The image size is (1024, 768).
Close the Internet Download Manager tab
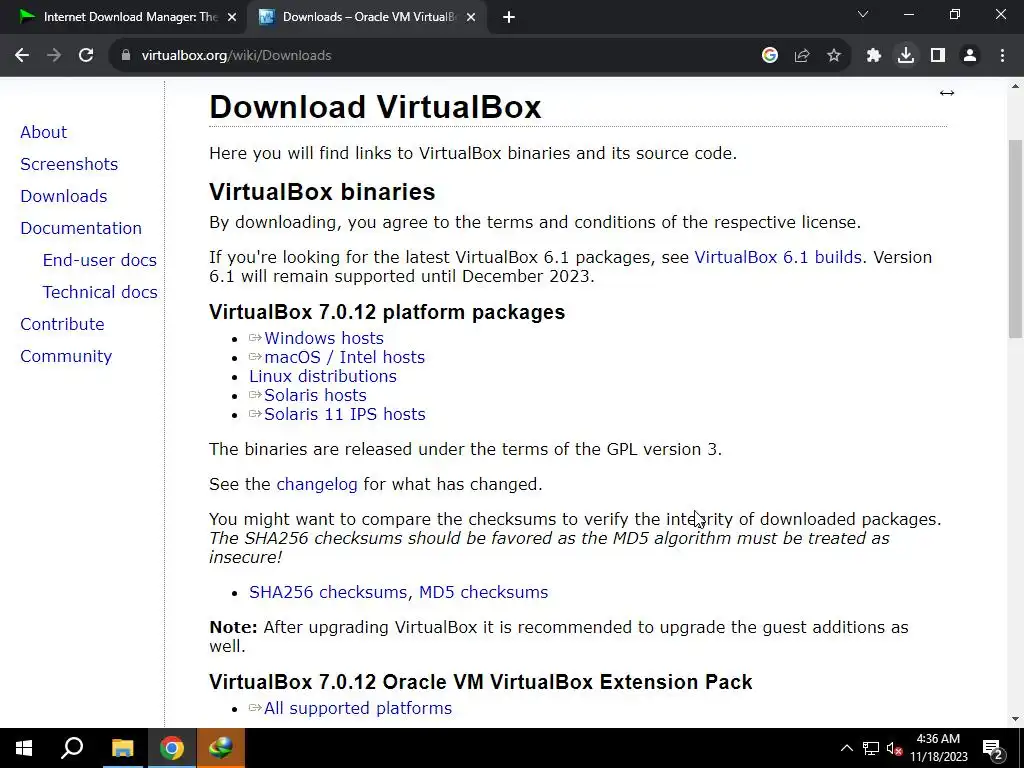(232, 18)
